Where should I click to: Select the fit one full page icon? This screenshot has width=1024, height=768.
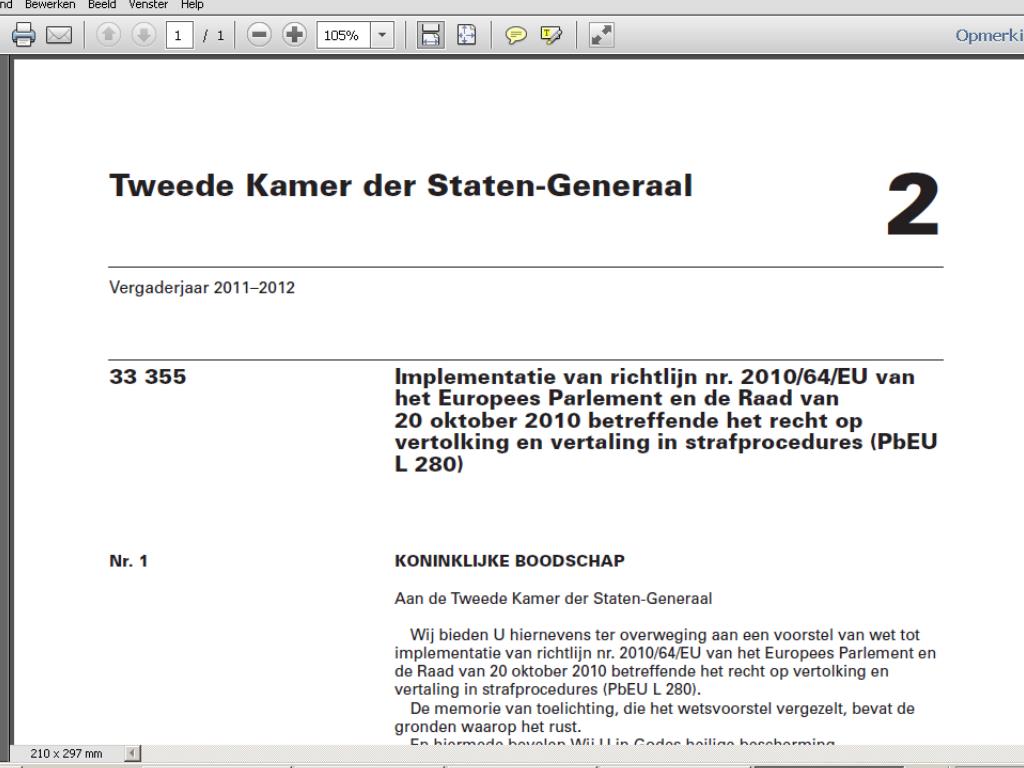pyautogui.click(x=466, y=35)
